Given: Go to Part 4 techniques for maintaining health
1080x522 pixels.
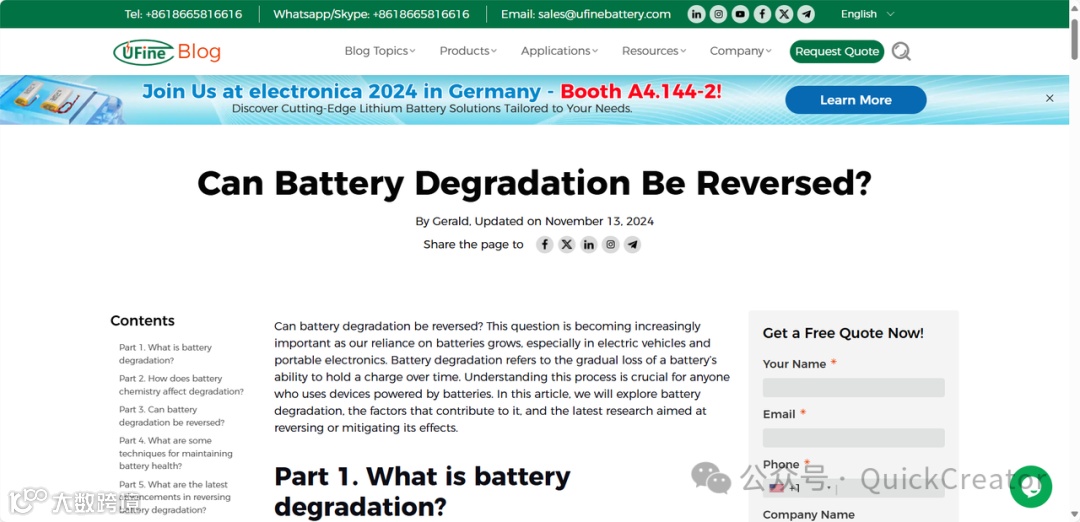Looking at the screenshot, I should (x=176, y=453).
